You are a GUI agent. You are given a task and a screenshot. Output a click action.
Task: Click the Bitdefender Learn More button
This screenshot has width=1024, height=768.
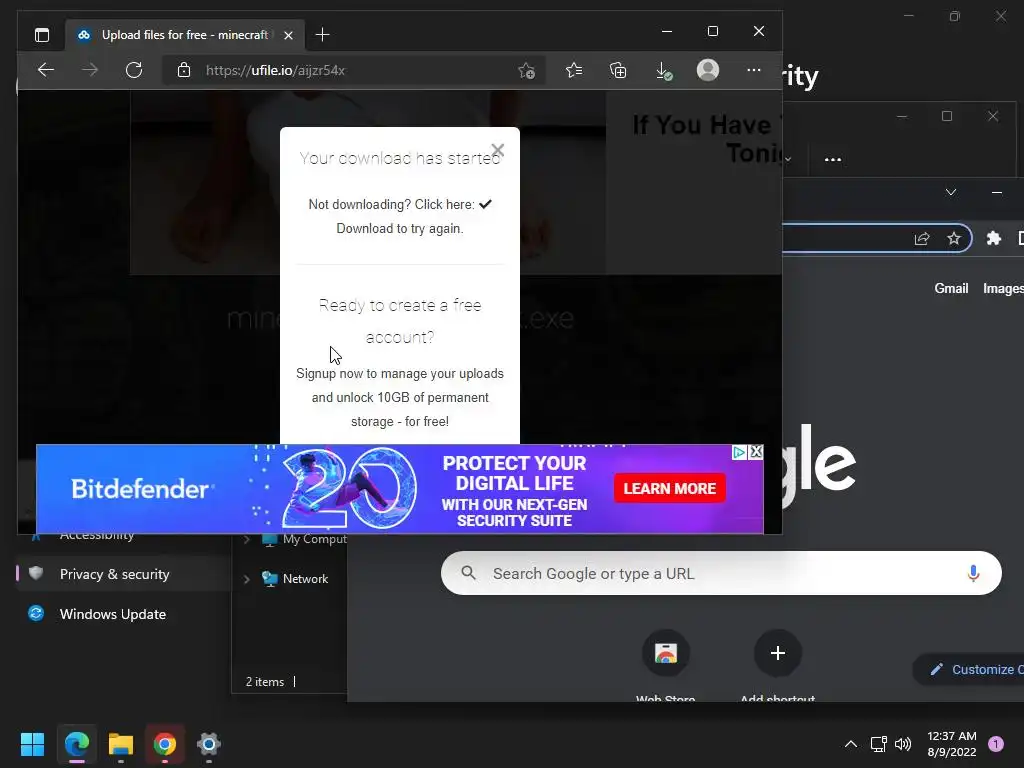pyautogui.click(x=669, y=488)
